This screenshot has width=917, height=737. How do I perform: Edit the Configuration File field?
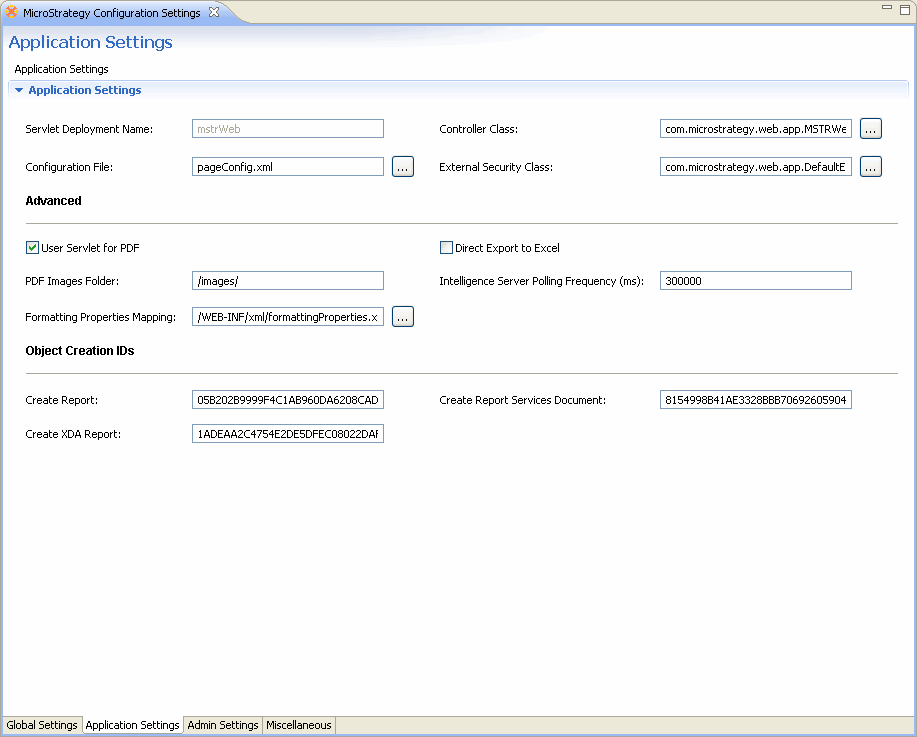click(x=288, y=167)
